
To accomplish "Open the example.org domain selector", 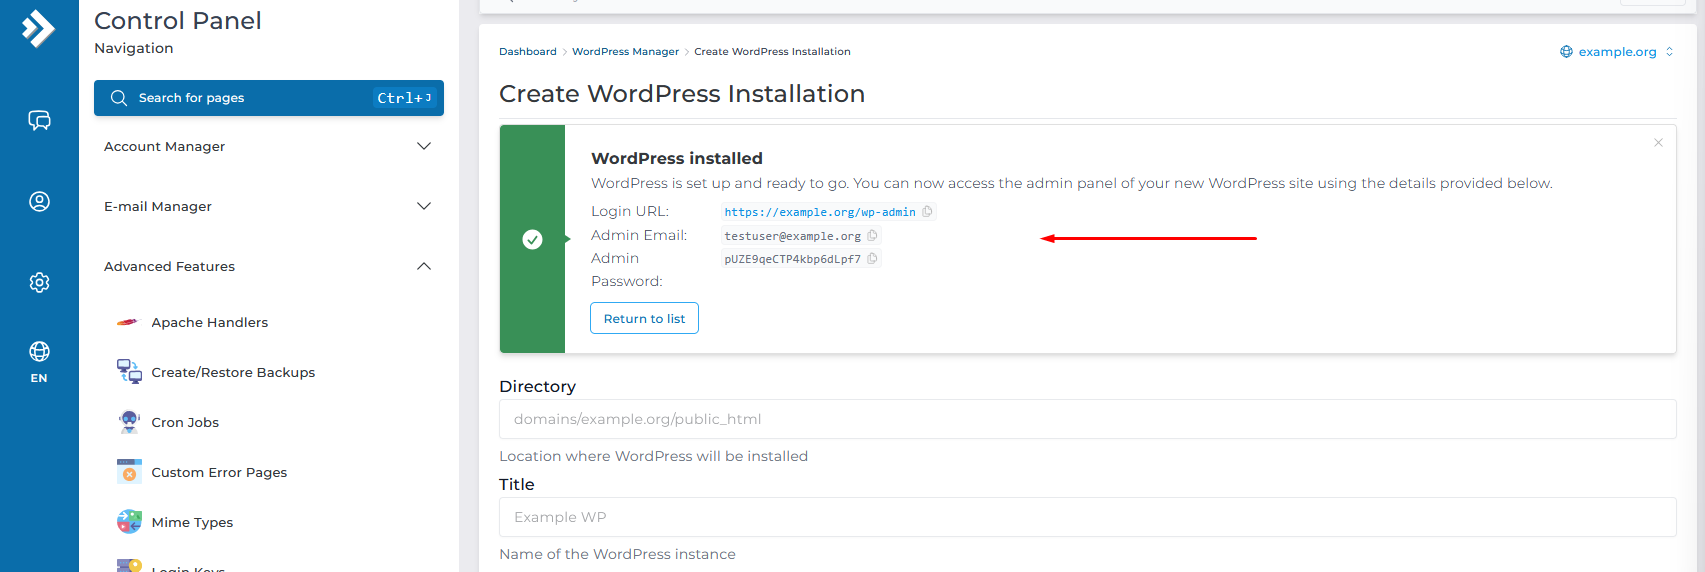I will pos(1616,52).
